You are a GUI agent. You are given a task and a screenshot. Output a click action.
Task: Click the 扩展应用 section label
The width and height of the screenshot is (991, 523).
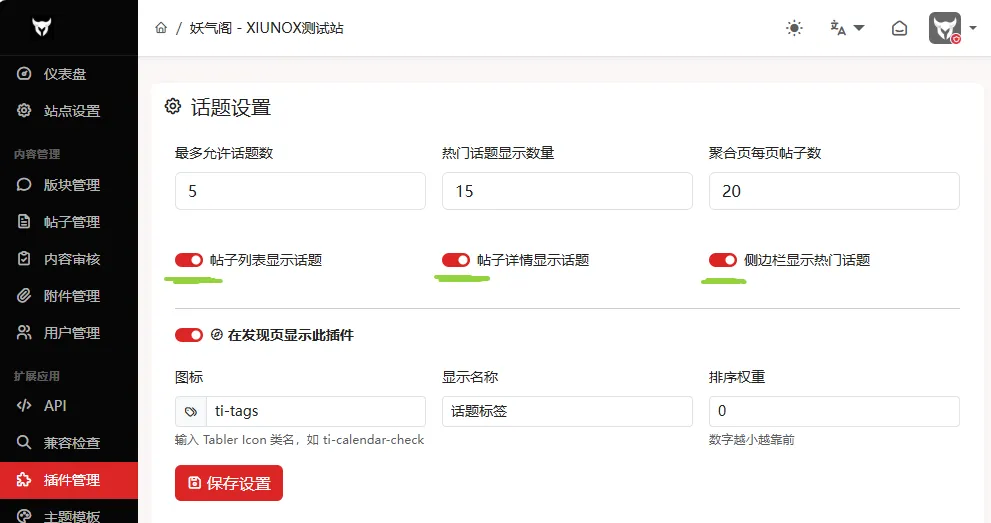(x=37, y=376)
